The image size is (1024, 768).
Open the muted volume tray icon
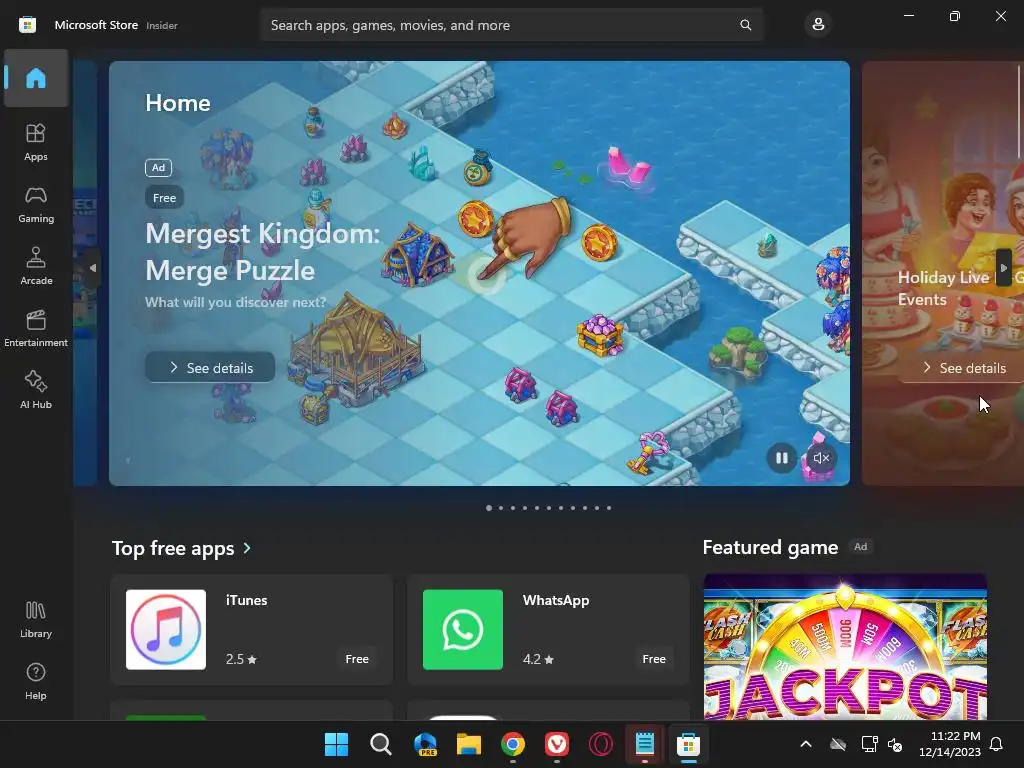click(895, 744)
